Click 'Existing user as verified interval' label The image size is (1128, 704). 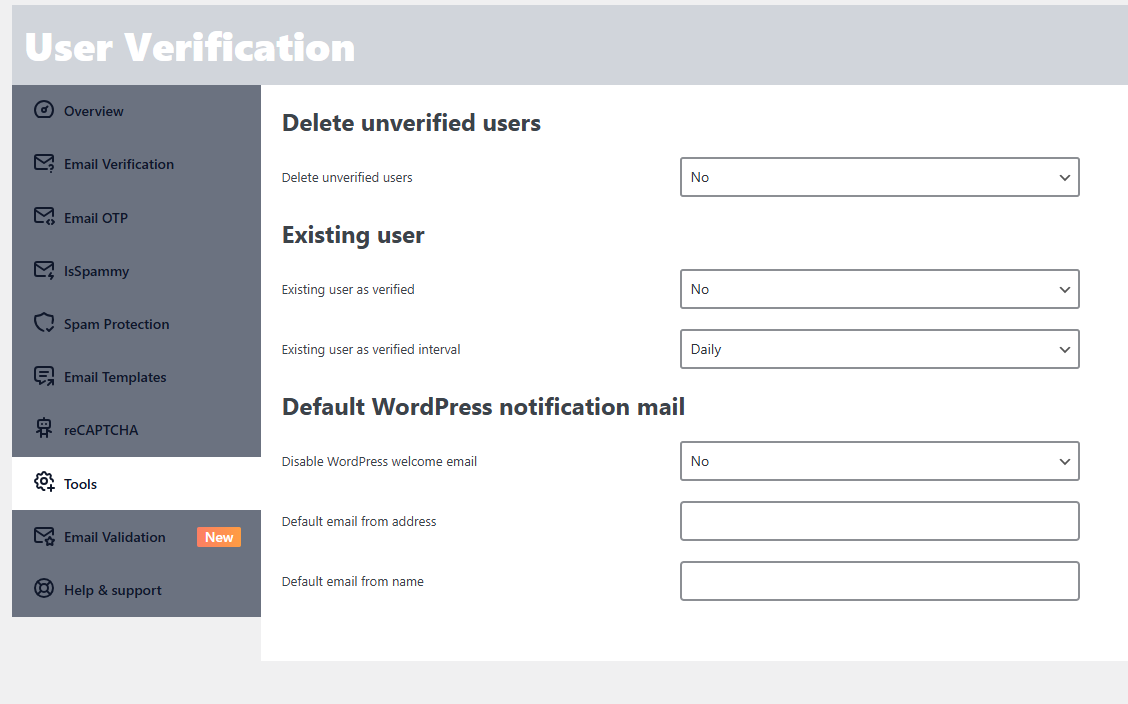click(370, 349)
